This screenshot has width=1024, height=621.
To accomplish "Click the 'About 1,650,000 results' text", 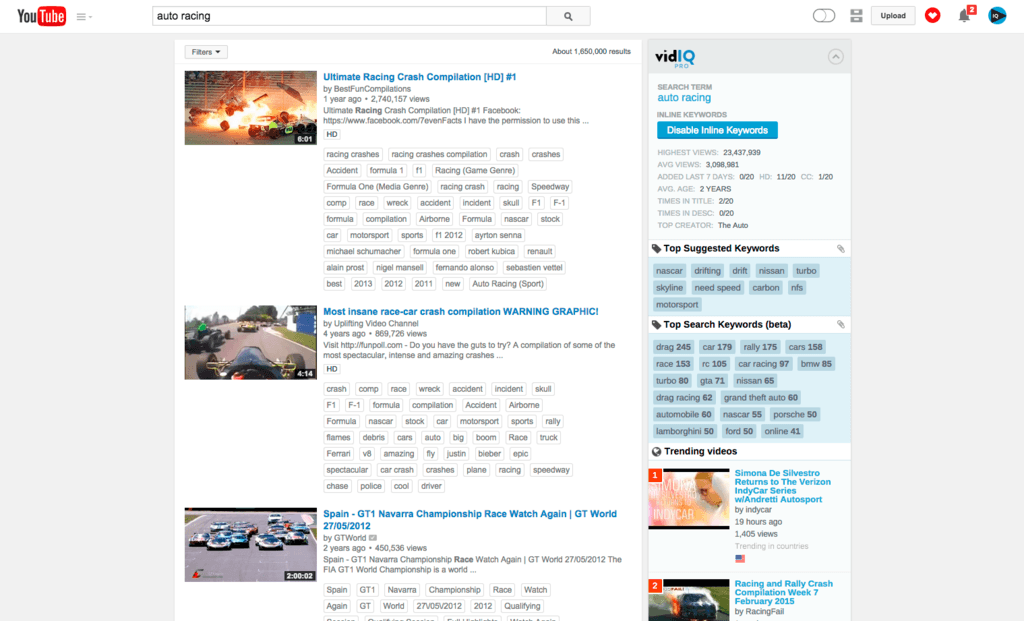I will click(591, 52).
